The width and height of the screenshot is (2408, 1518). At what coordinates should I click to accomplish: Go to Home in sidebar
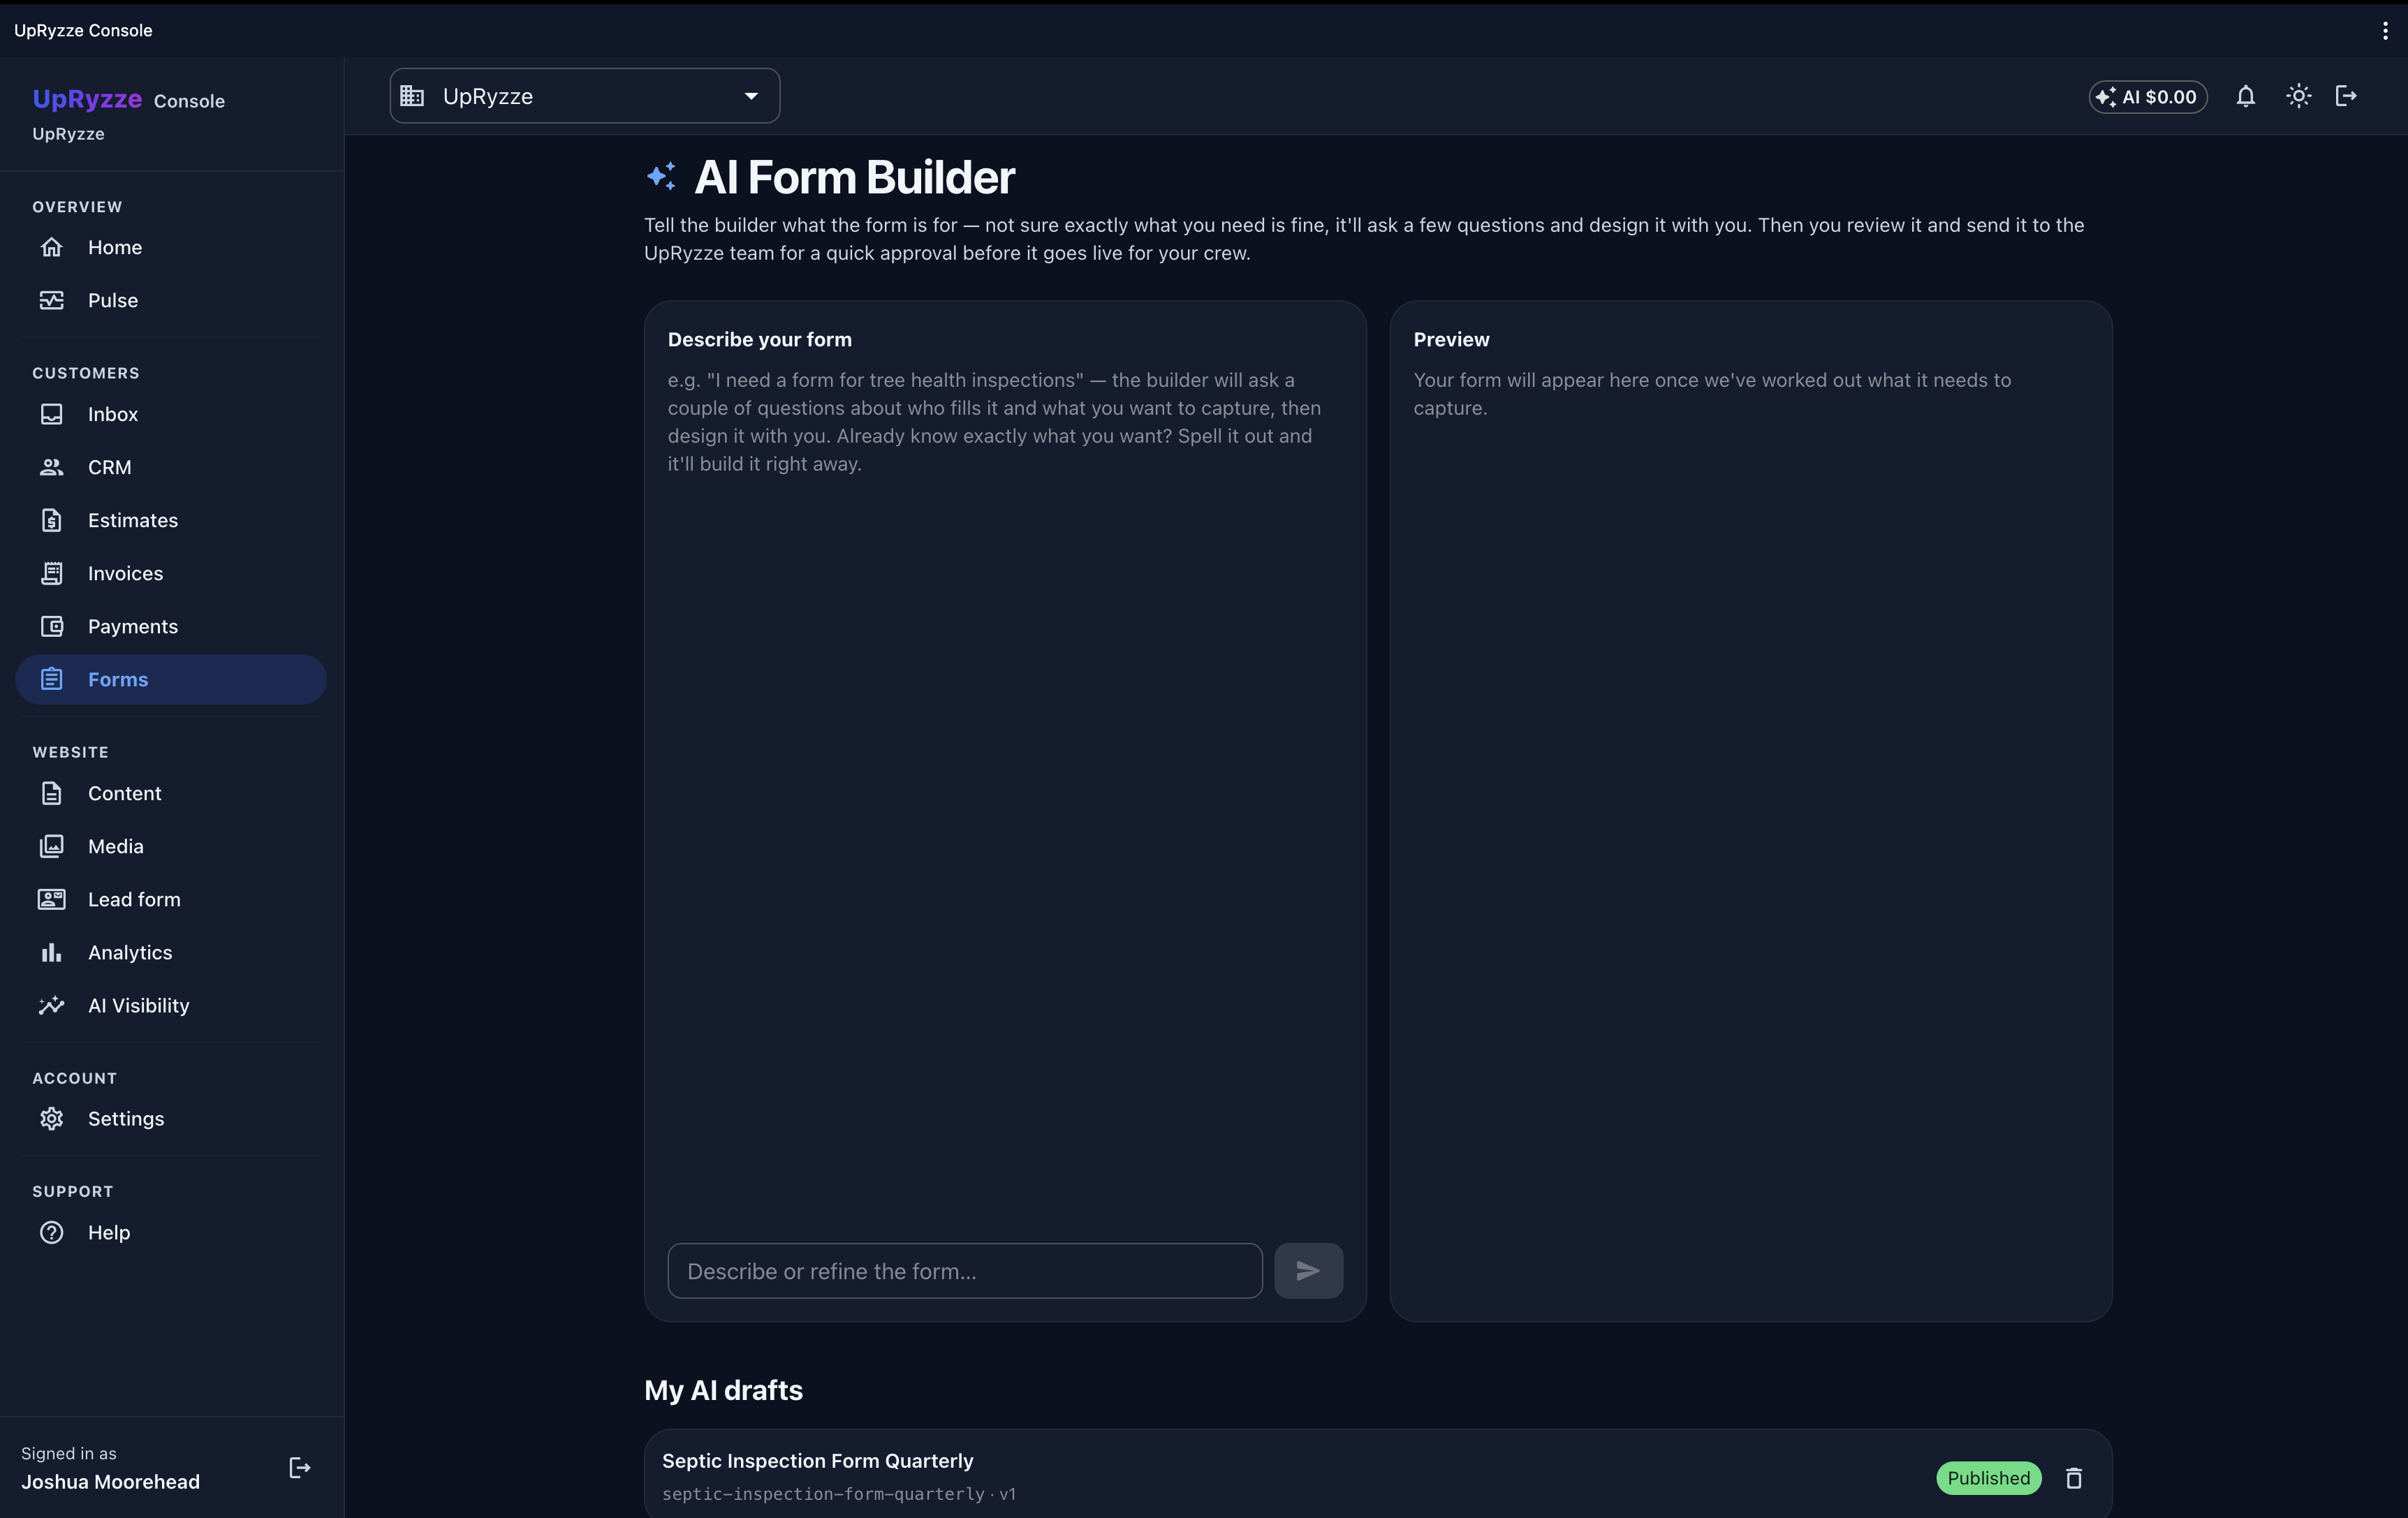tap(171, 247)
